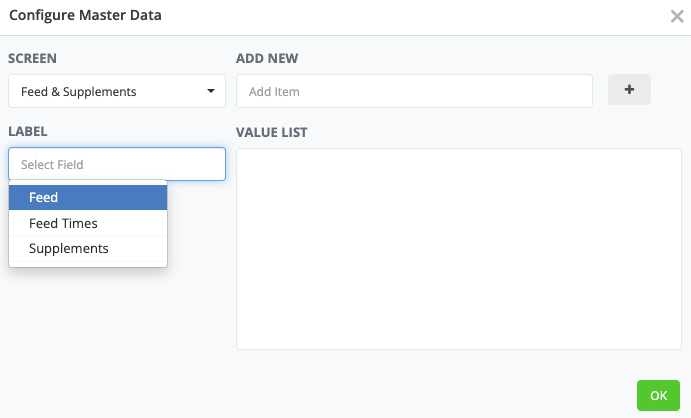Click the Select Field placeholder text
Screen dimensions: 691x418
pos(52,164)
